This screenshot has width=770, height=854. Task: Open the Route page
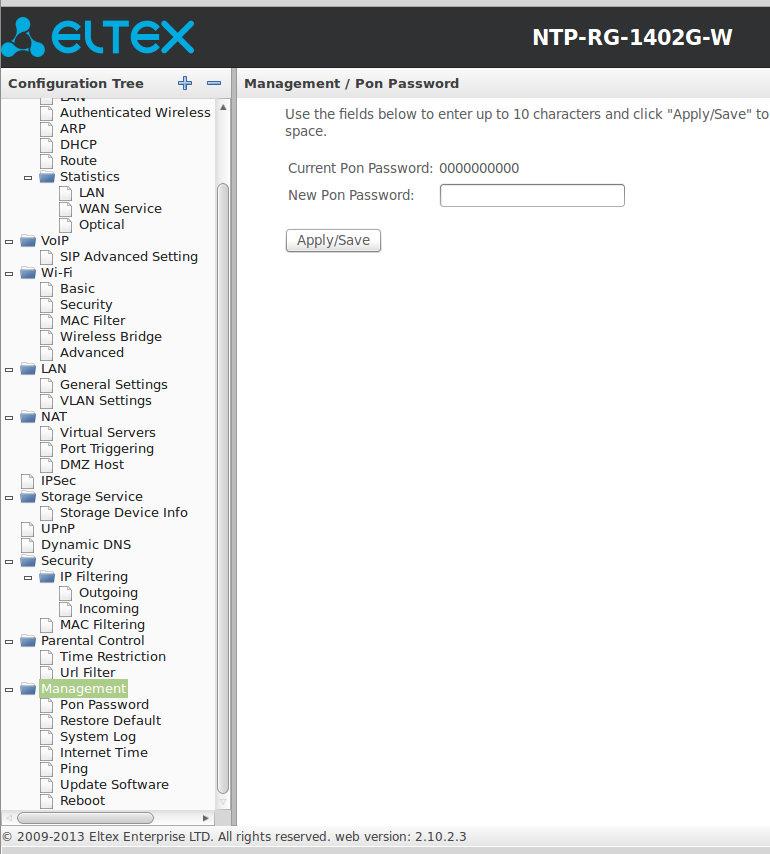click(x=78, y=161)
